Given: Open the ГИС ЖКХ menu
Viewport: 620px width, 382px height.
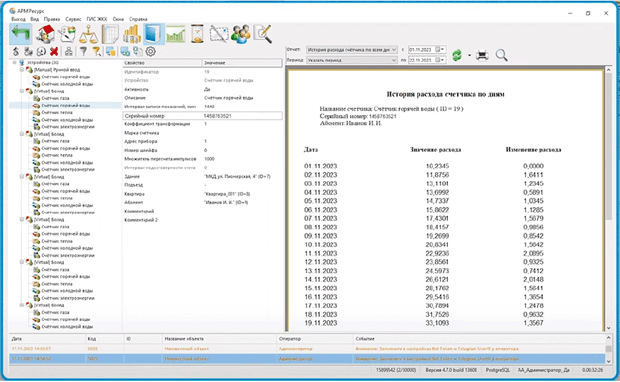Looking at the screenshot, I should [97, 19].
